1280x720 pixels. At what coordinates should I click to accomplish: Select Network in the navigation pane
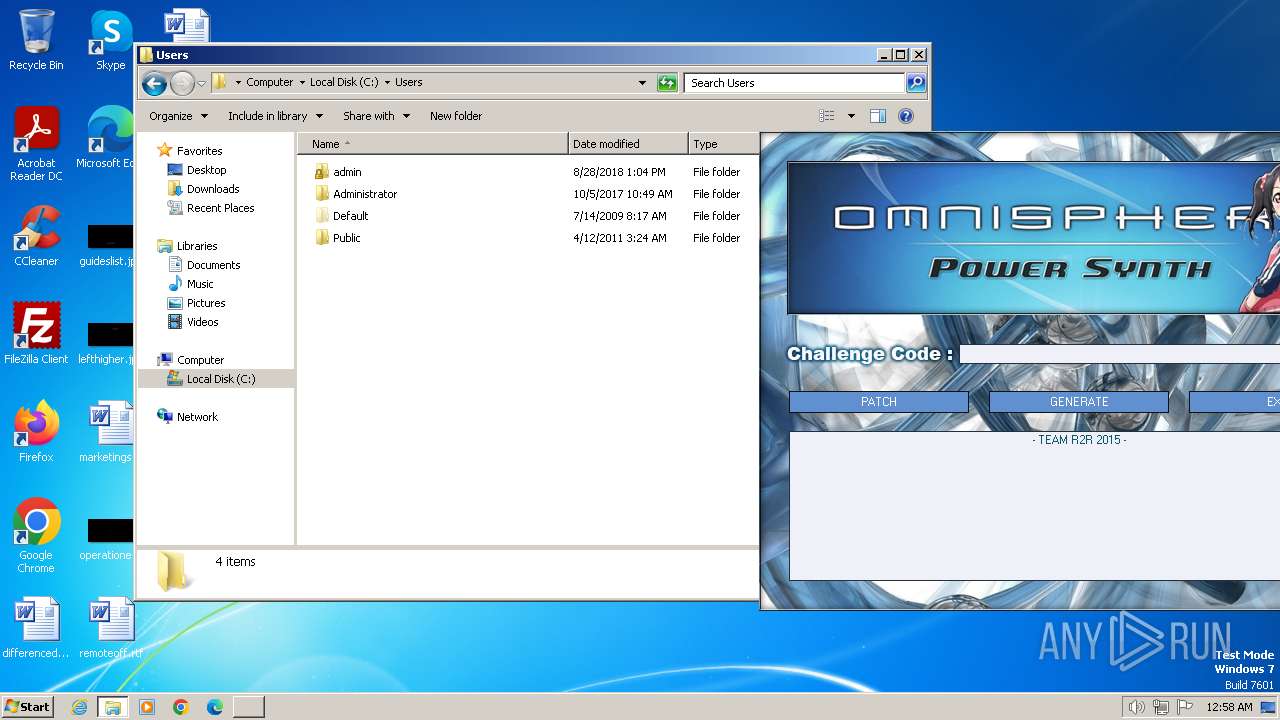[x=197, y=417]
